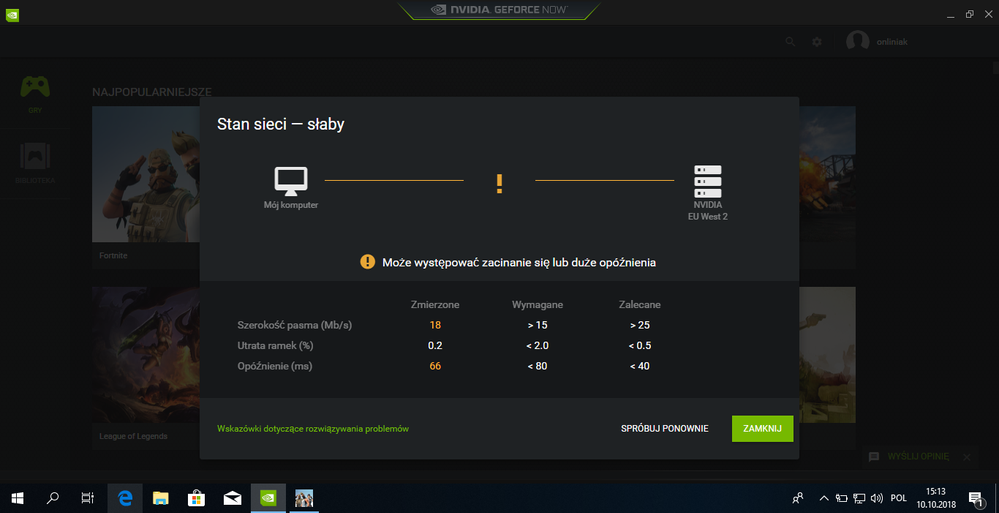Open the troubleshooting tips link
This screenshot has height=513, width=999.
pyautogui.click(x=313, y=429)
